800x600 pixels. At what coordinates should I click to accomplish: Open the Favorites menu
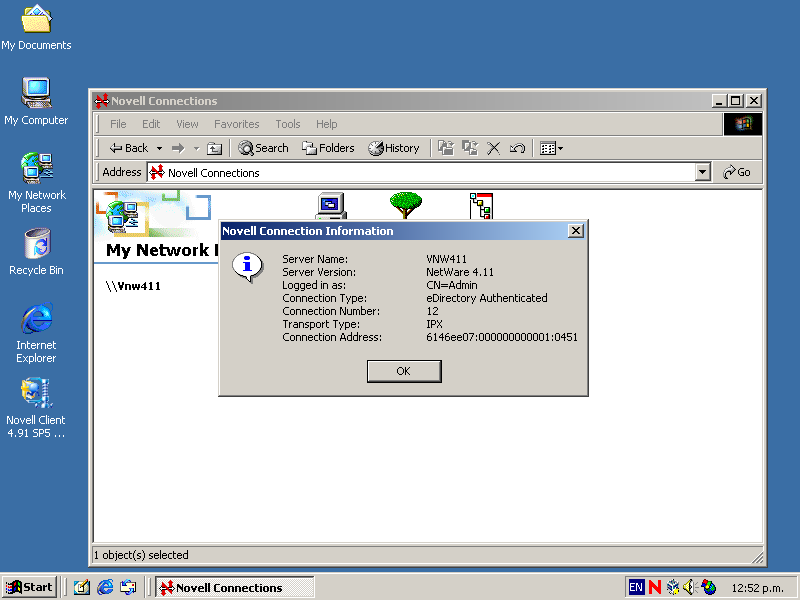coord(237,124)
